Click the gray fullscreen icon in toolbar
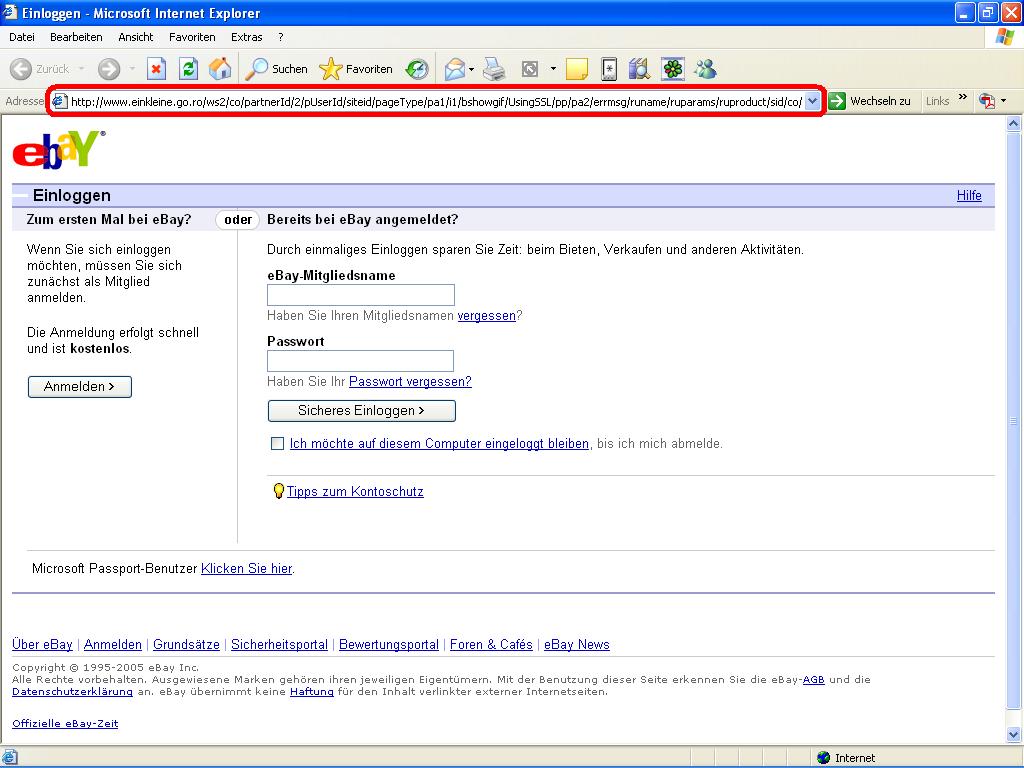Viewport: 1024px width, 768px height. pyautogui.click(x=530, y=69)
